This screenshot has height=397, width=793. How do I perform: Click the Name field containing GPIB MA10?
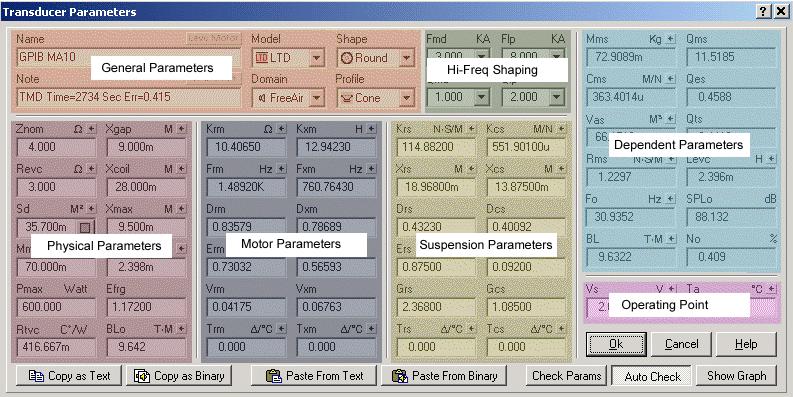[x=128, y=57]
